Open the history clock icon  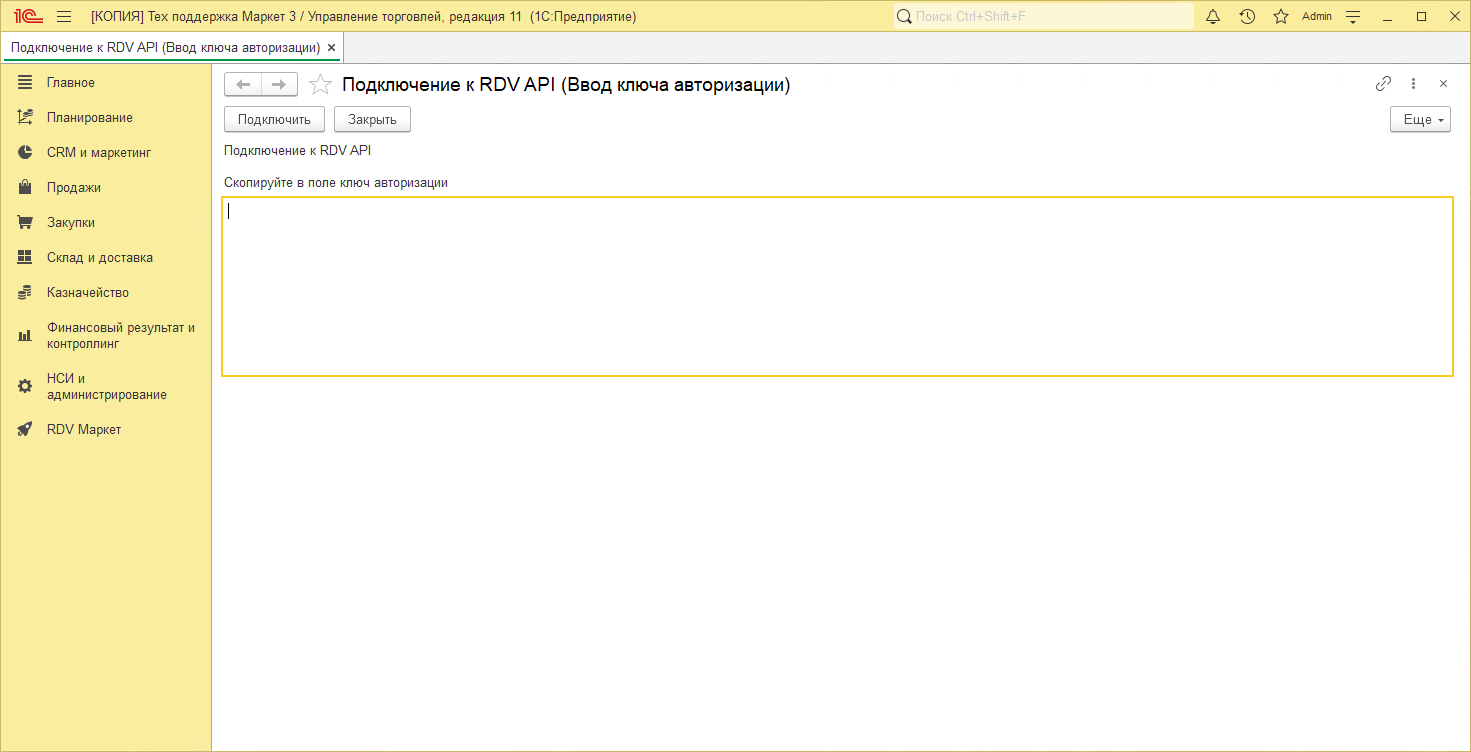1247,16
